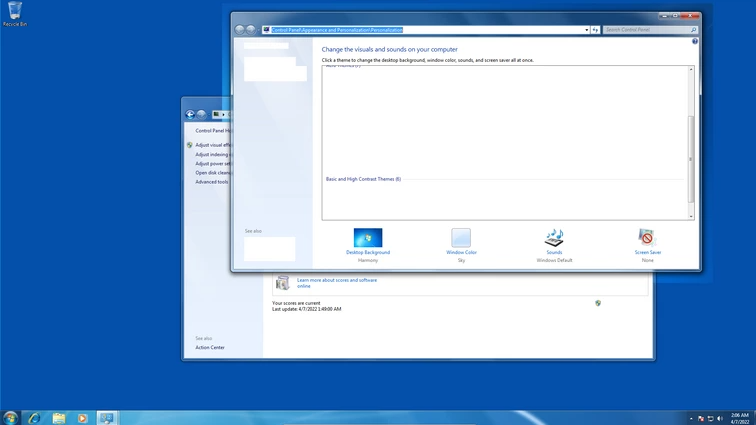Screen dimensions: 756x425
Task: Click the Desktop Background icon
Action: click(x=368, y=237)
